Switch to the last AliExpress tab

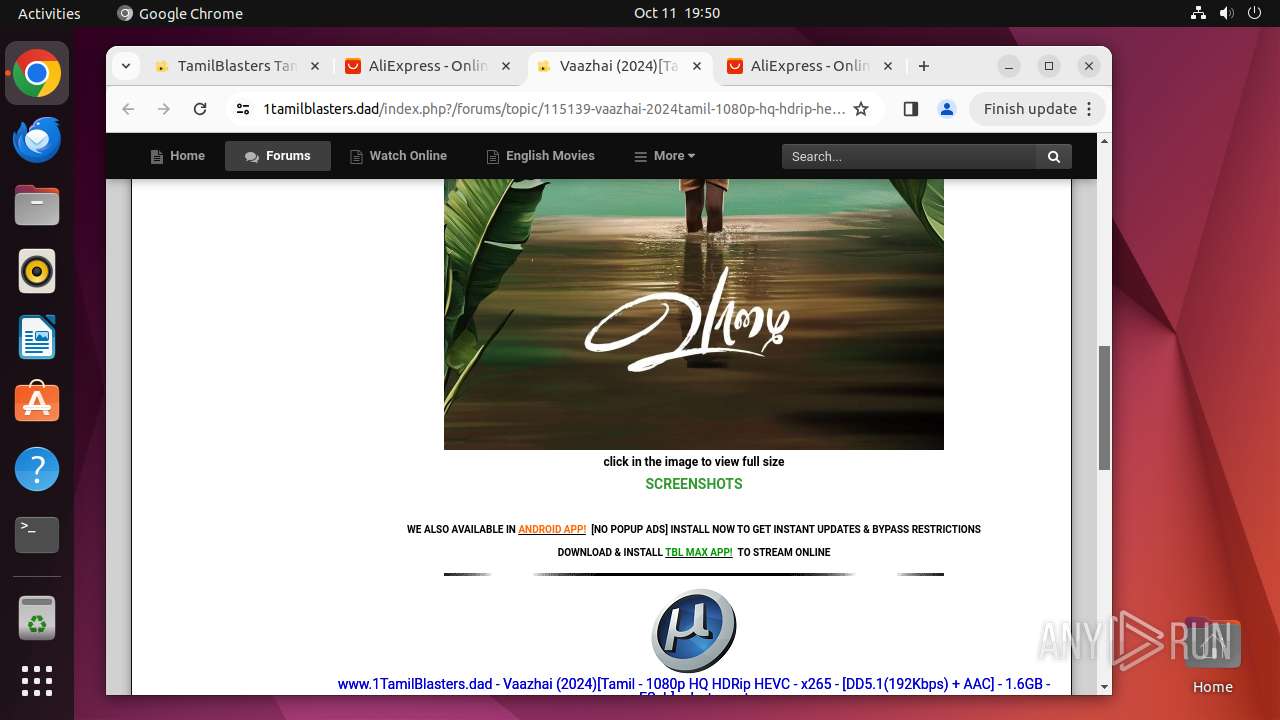[x=810, y=66]
